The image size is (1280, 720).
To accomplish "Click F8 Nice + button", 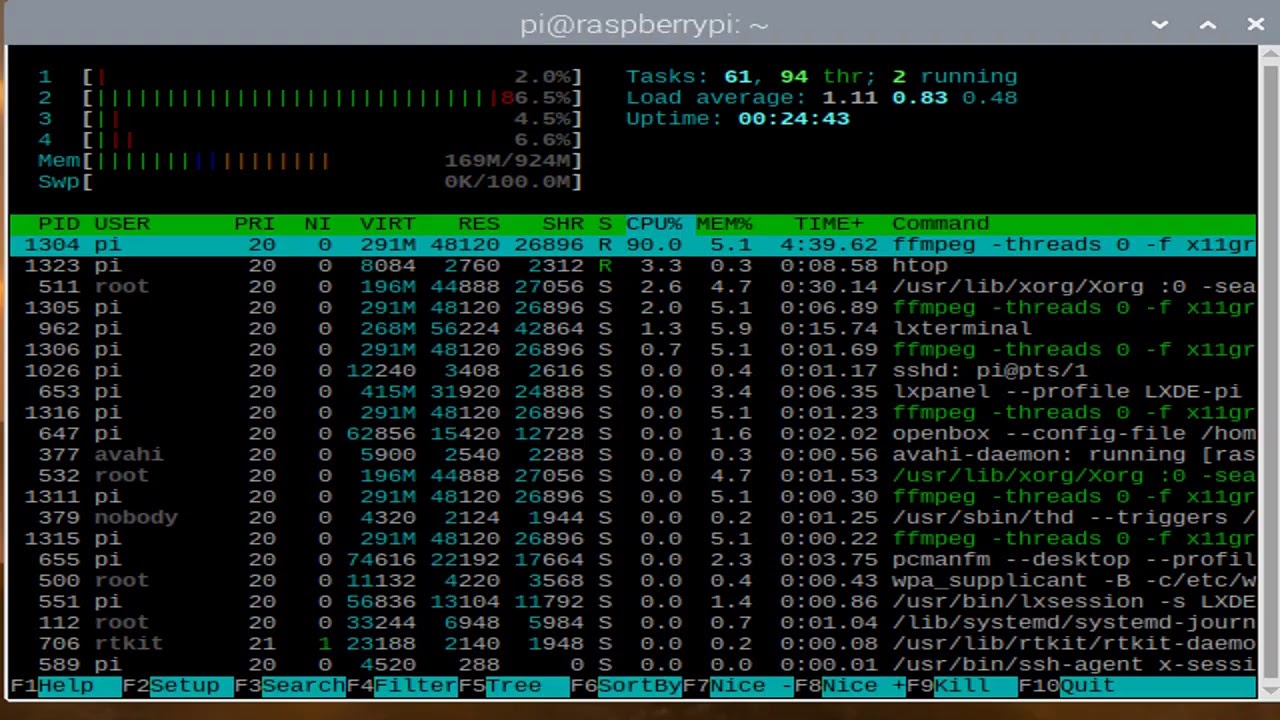I will pos(850,686).
